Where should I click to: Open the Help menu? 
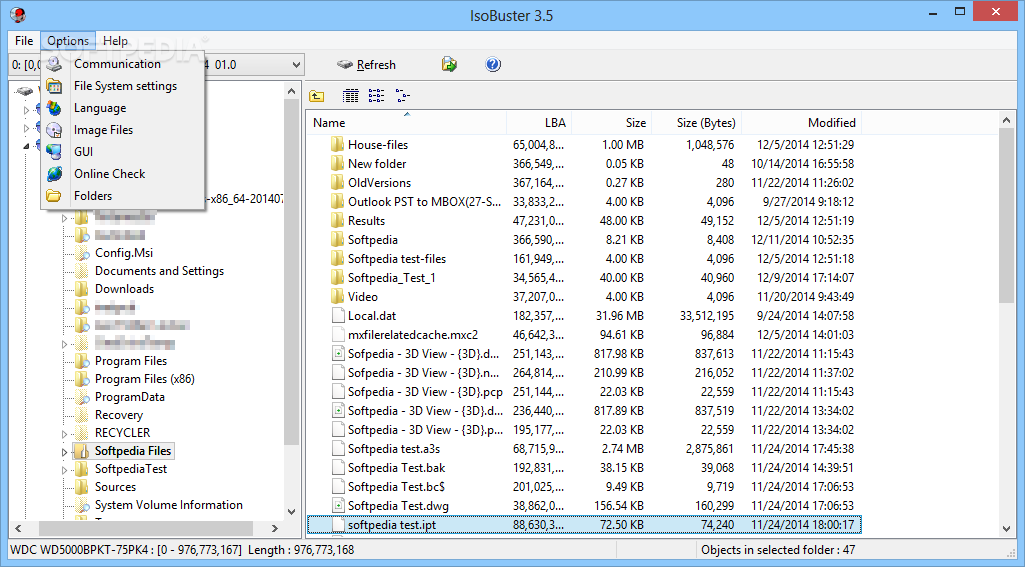(x=116, y=41)
